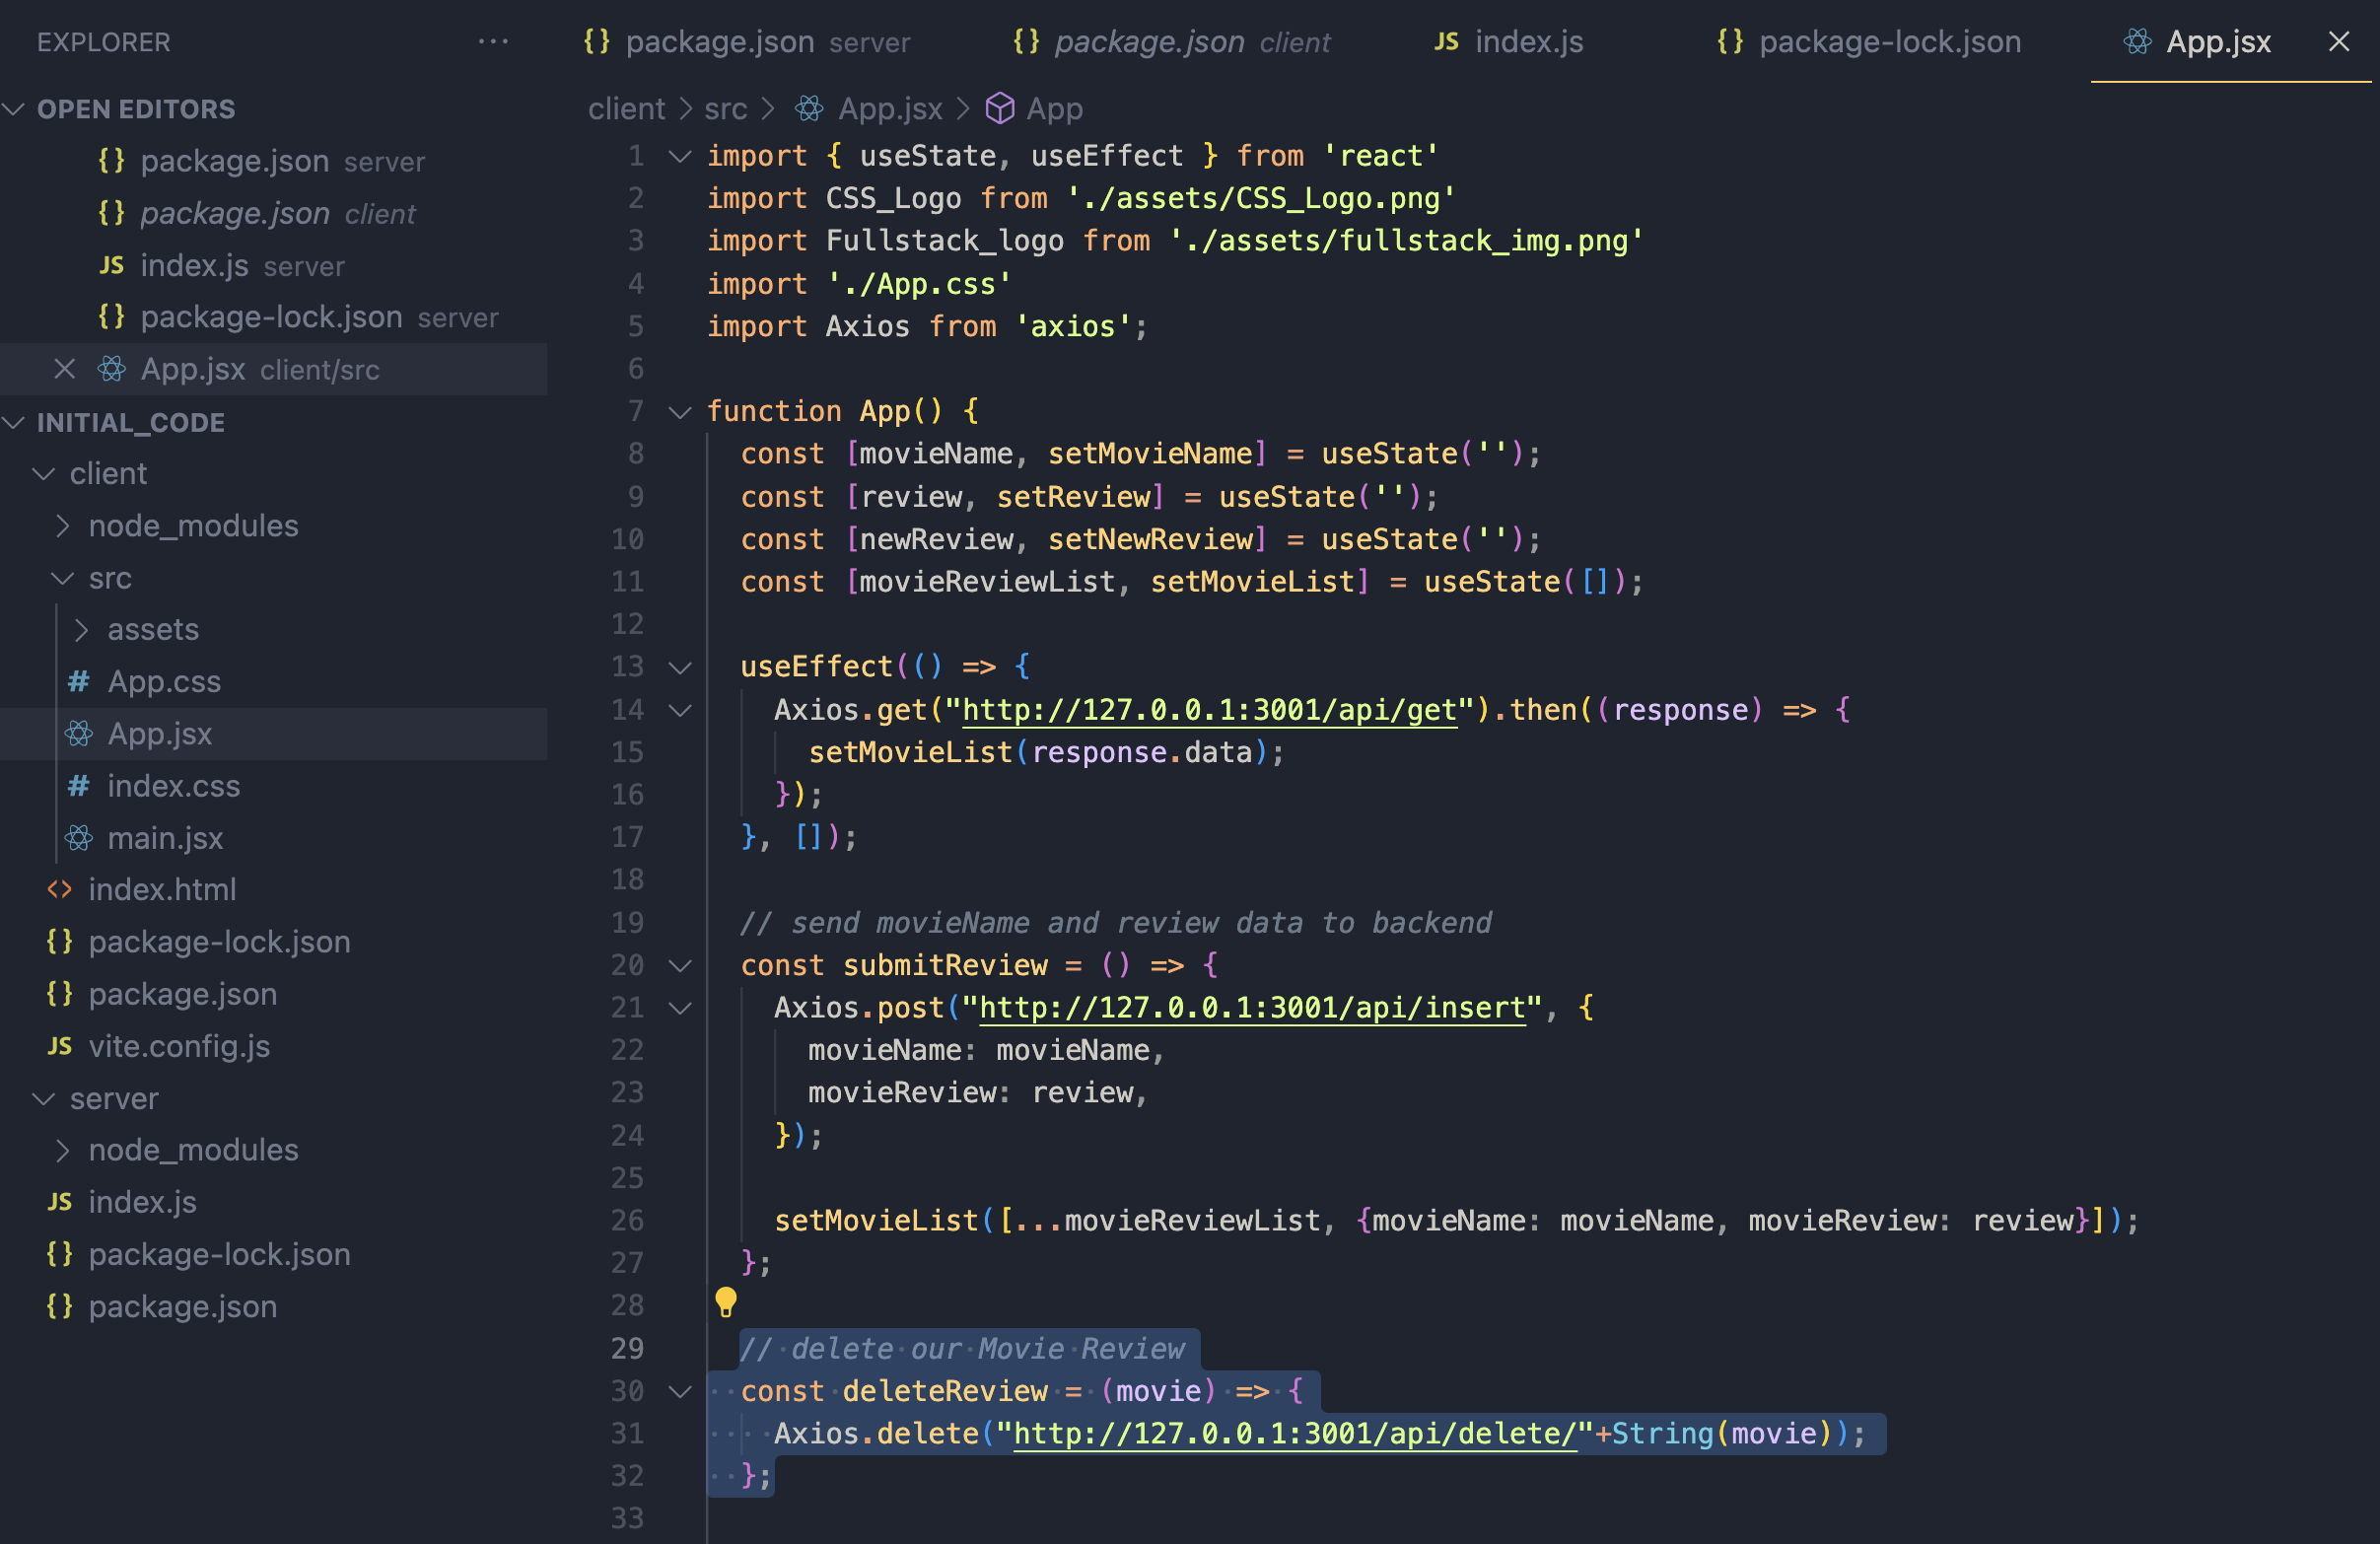Viewport: 2380px width, 1544px height.
Task: Close App.jsx in Open Editors list
Action: coord(65,369)
